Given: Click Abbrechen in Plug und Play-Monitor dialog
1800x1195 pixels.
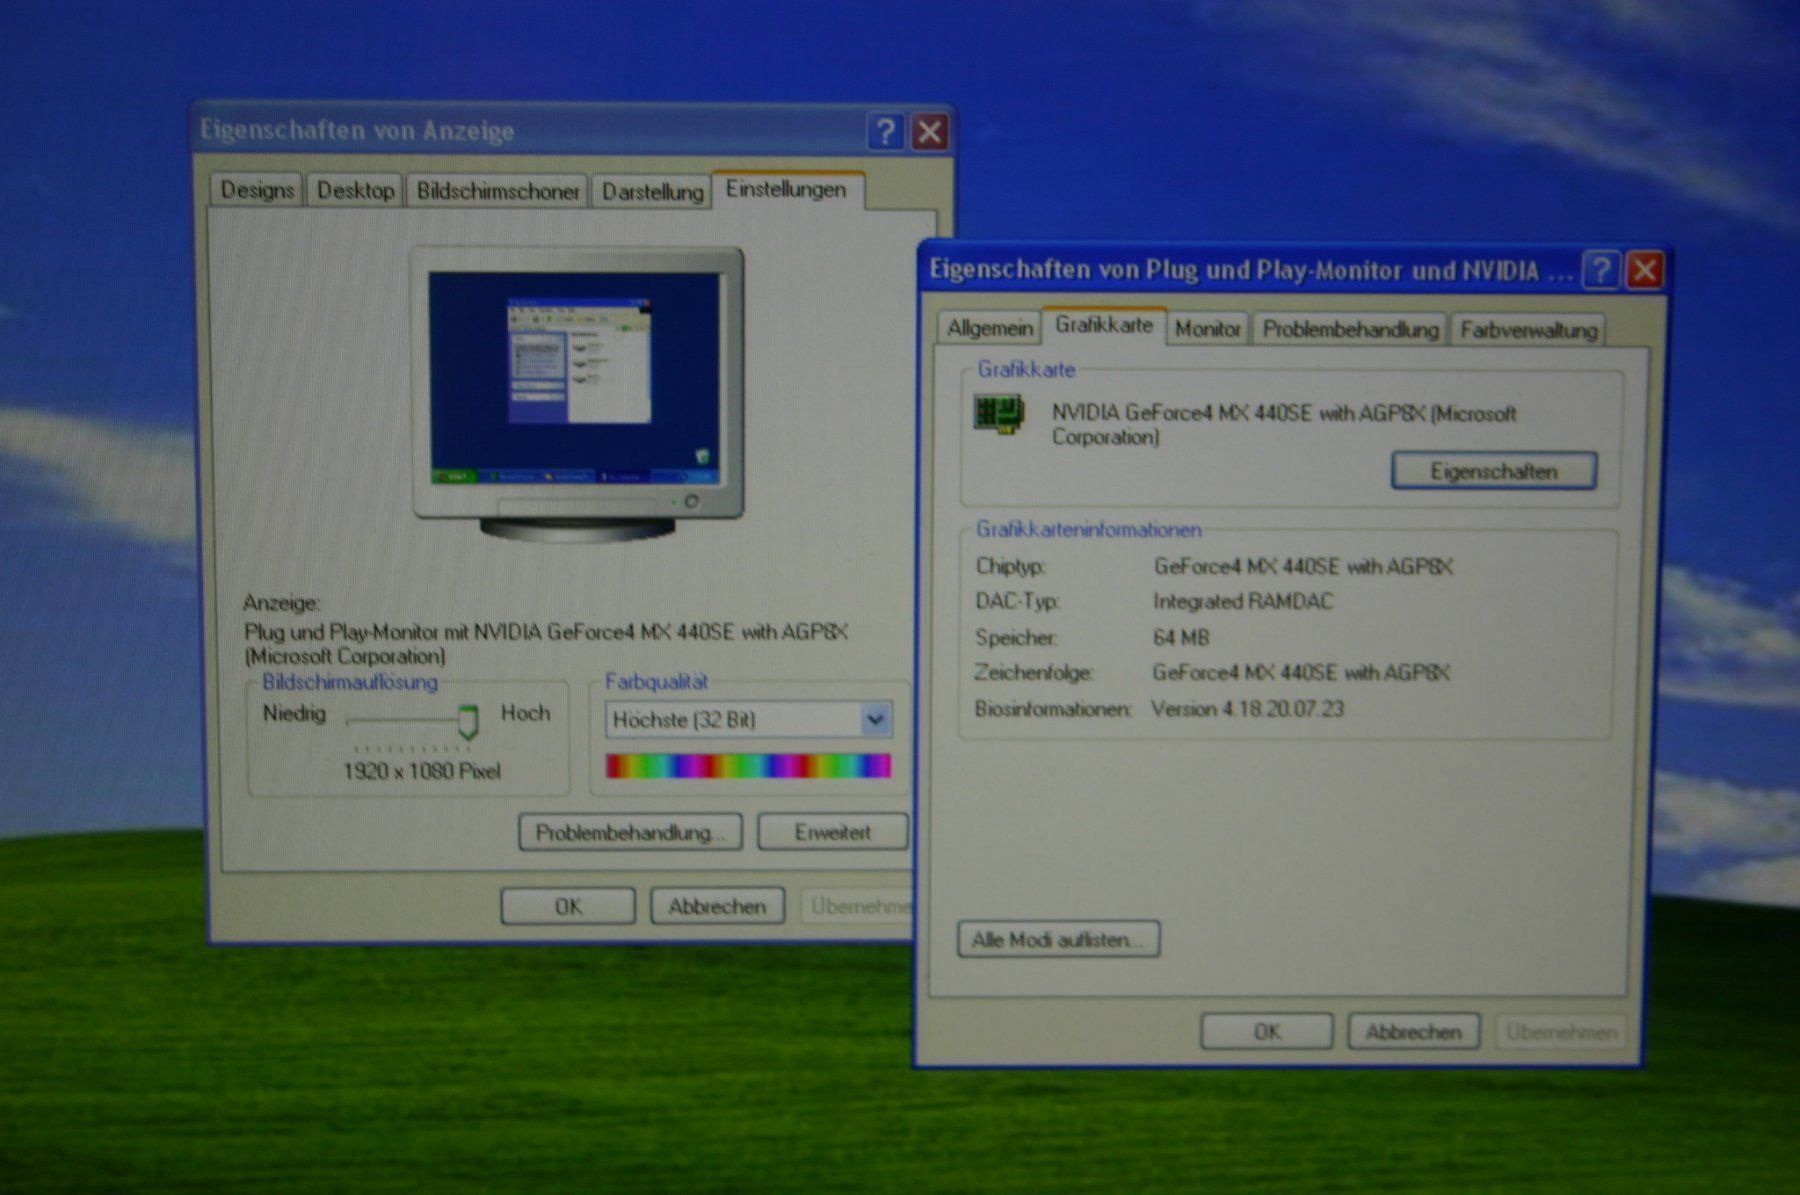Looking at the screenshot, I should tap(1413, 1031).
